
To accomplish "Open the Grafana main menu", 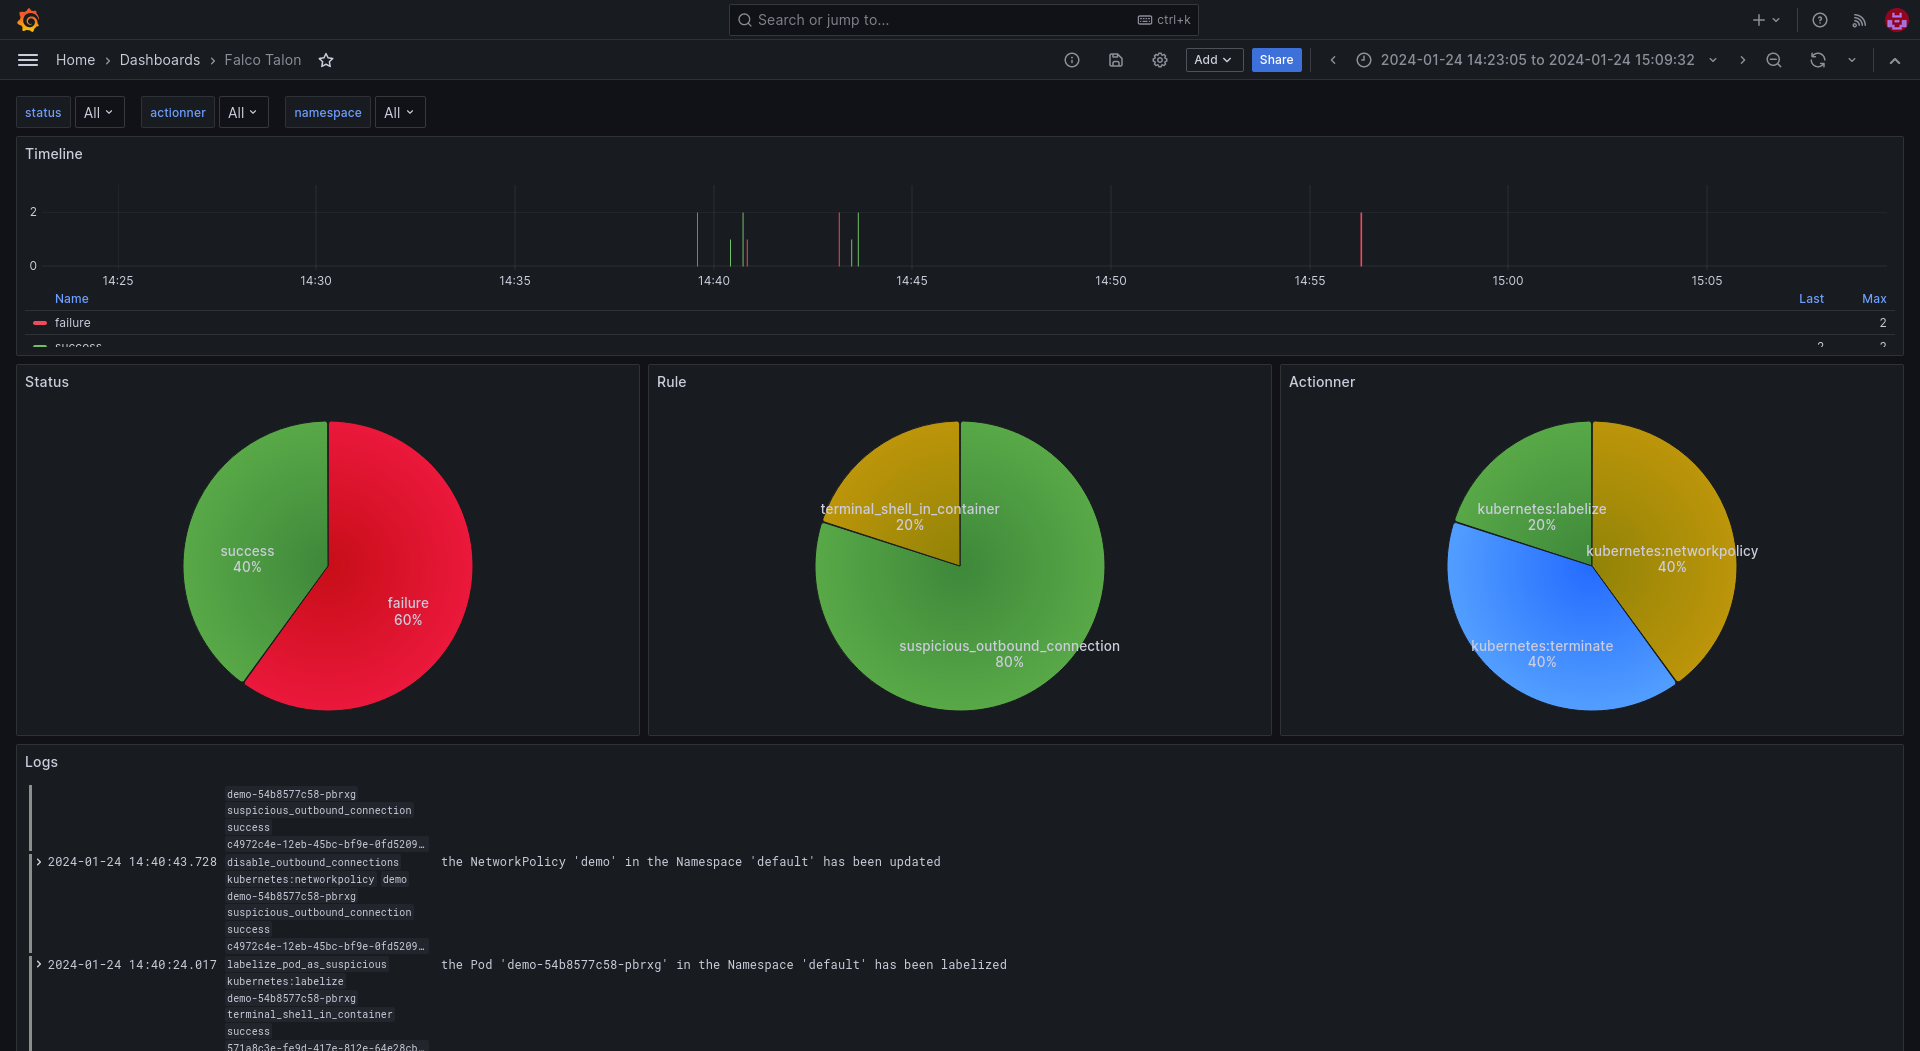I will (27, 60).
